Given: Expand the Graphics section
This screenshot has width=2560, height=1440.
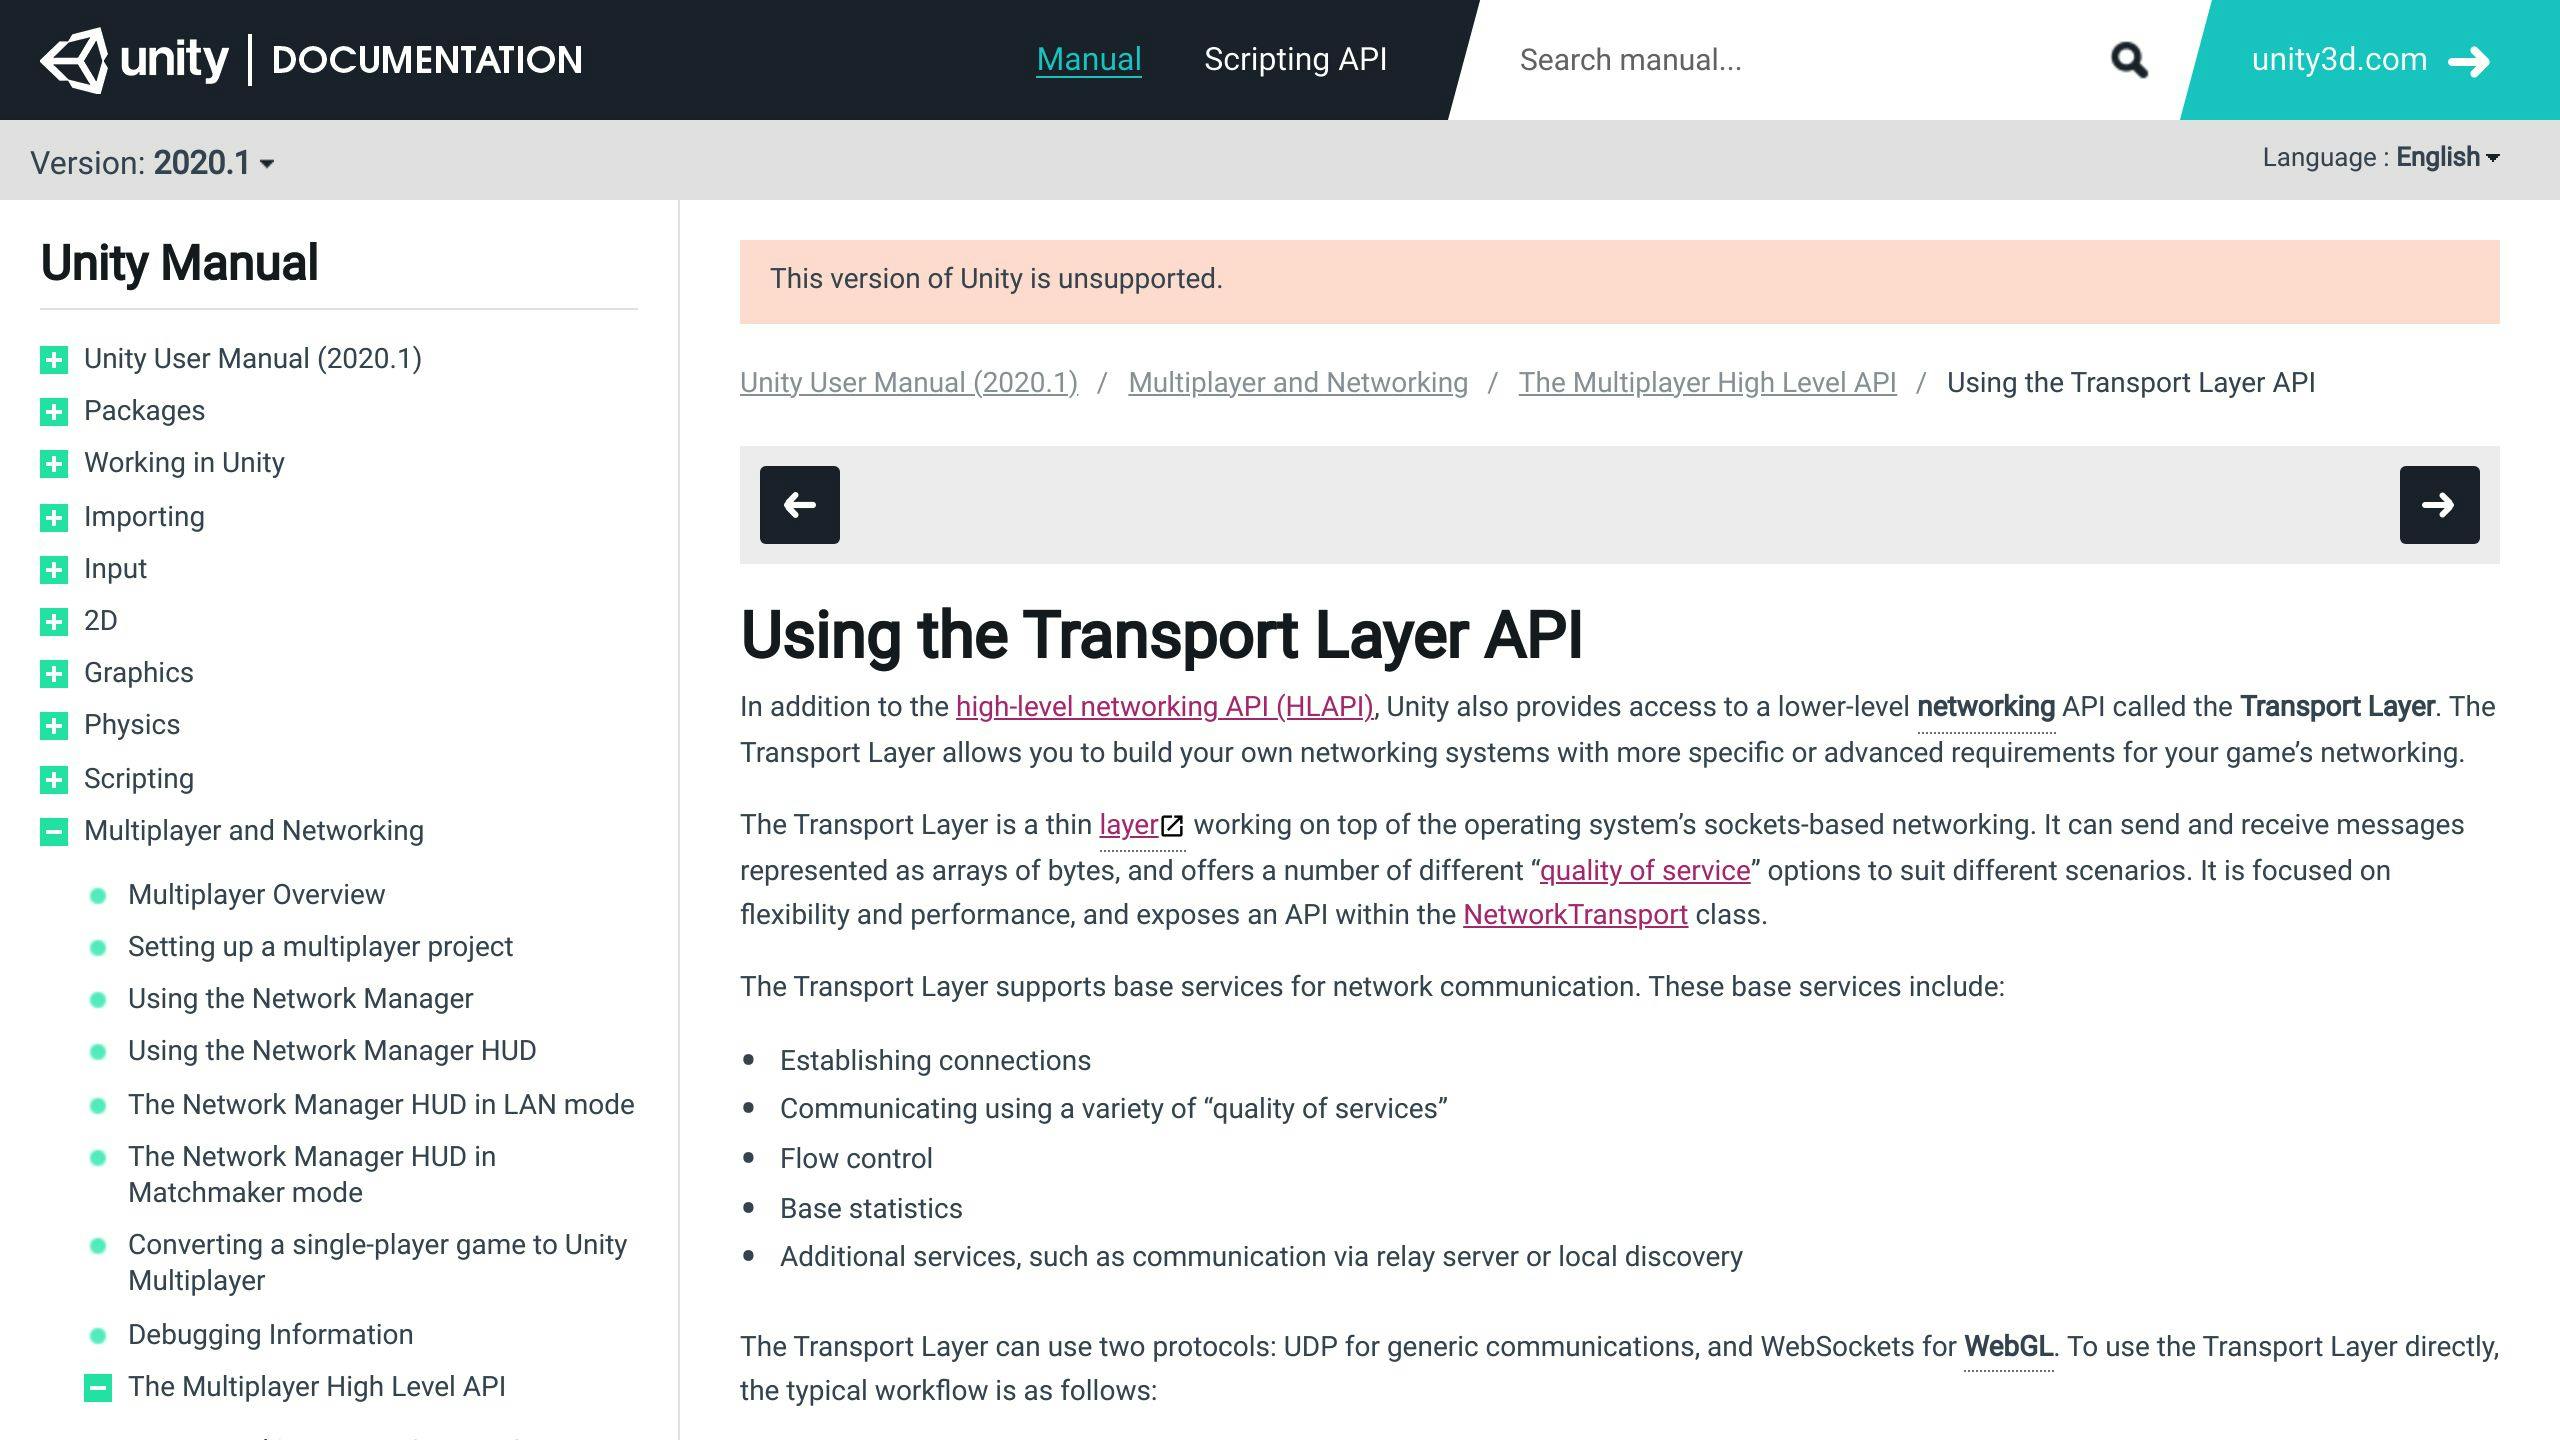Looking at the screenshot, I should (x=52, y=674).
